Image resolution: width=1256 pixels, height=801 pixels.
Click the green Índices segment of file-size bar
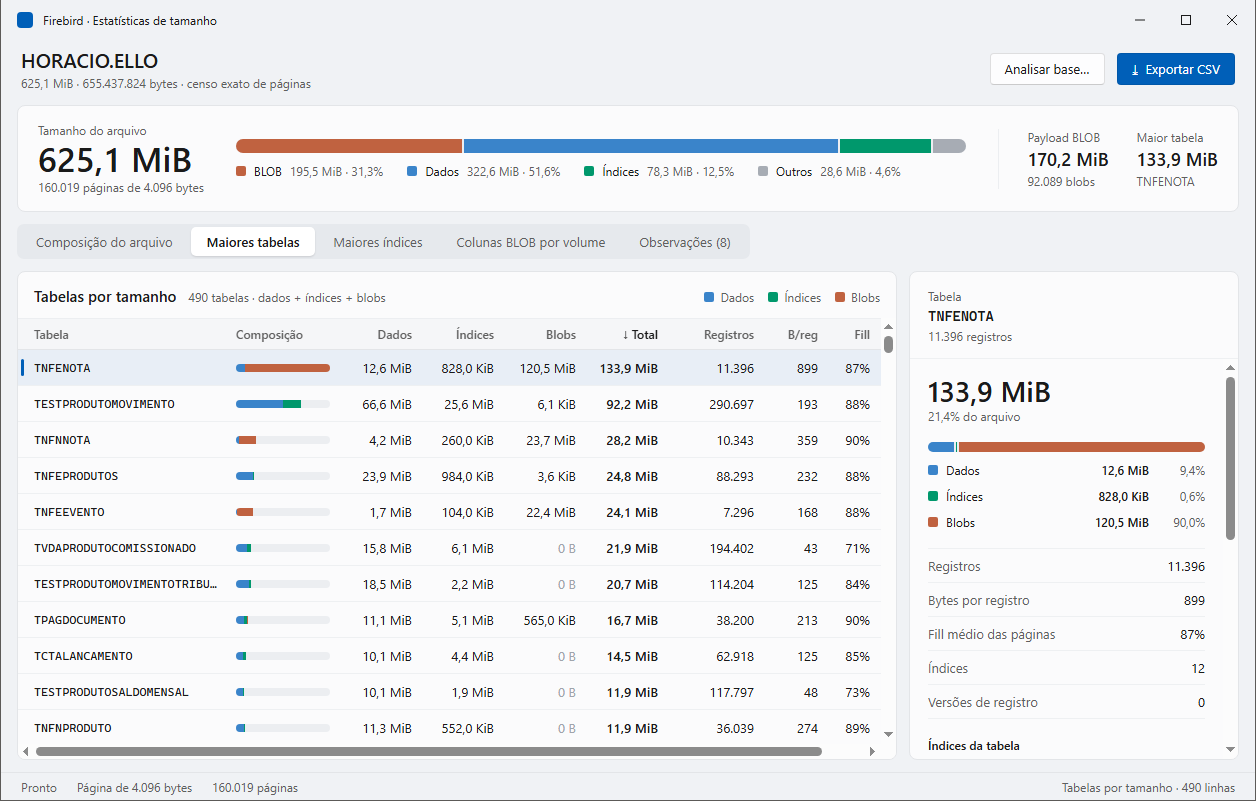click(x=885, y=146)
